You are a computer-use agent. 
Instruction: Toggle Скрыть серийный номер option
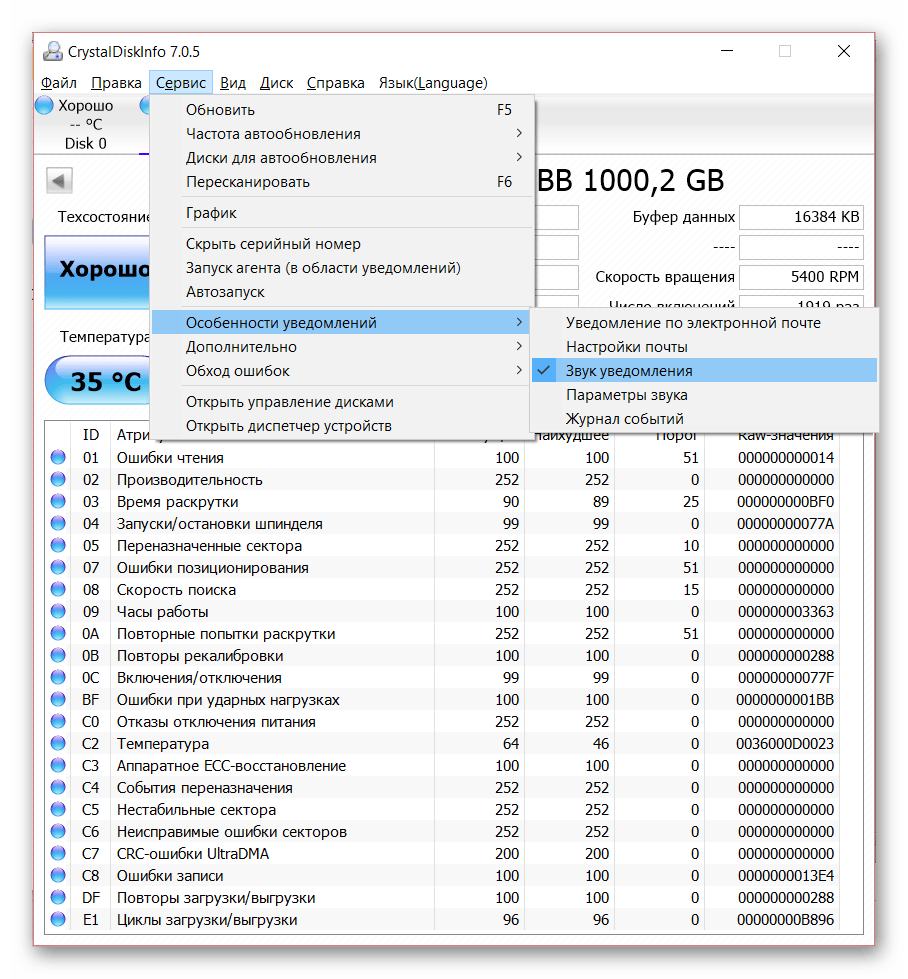pos(273,244)
